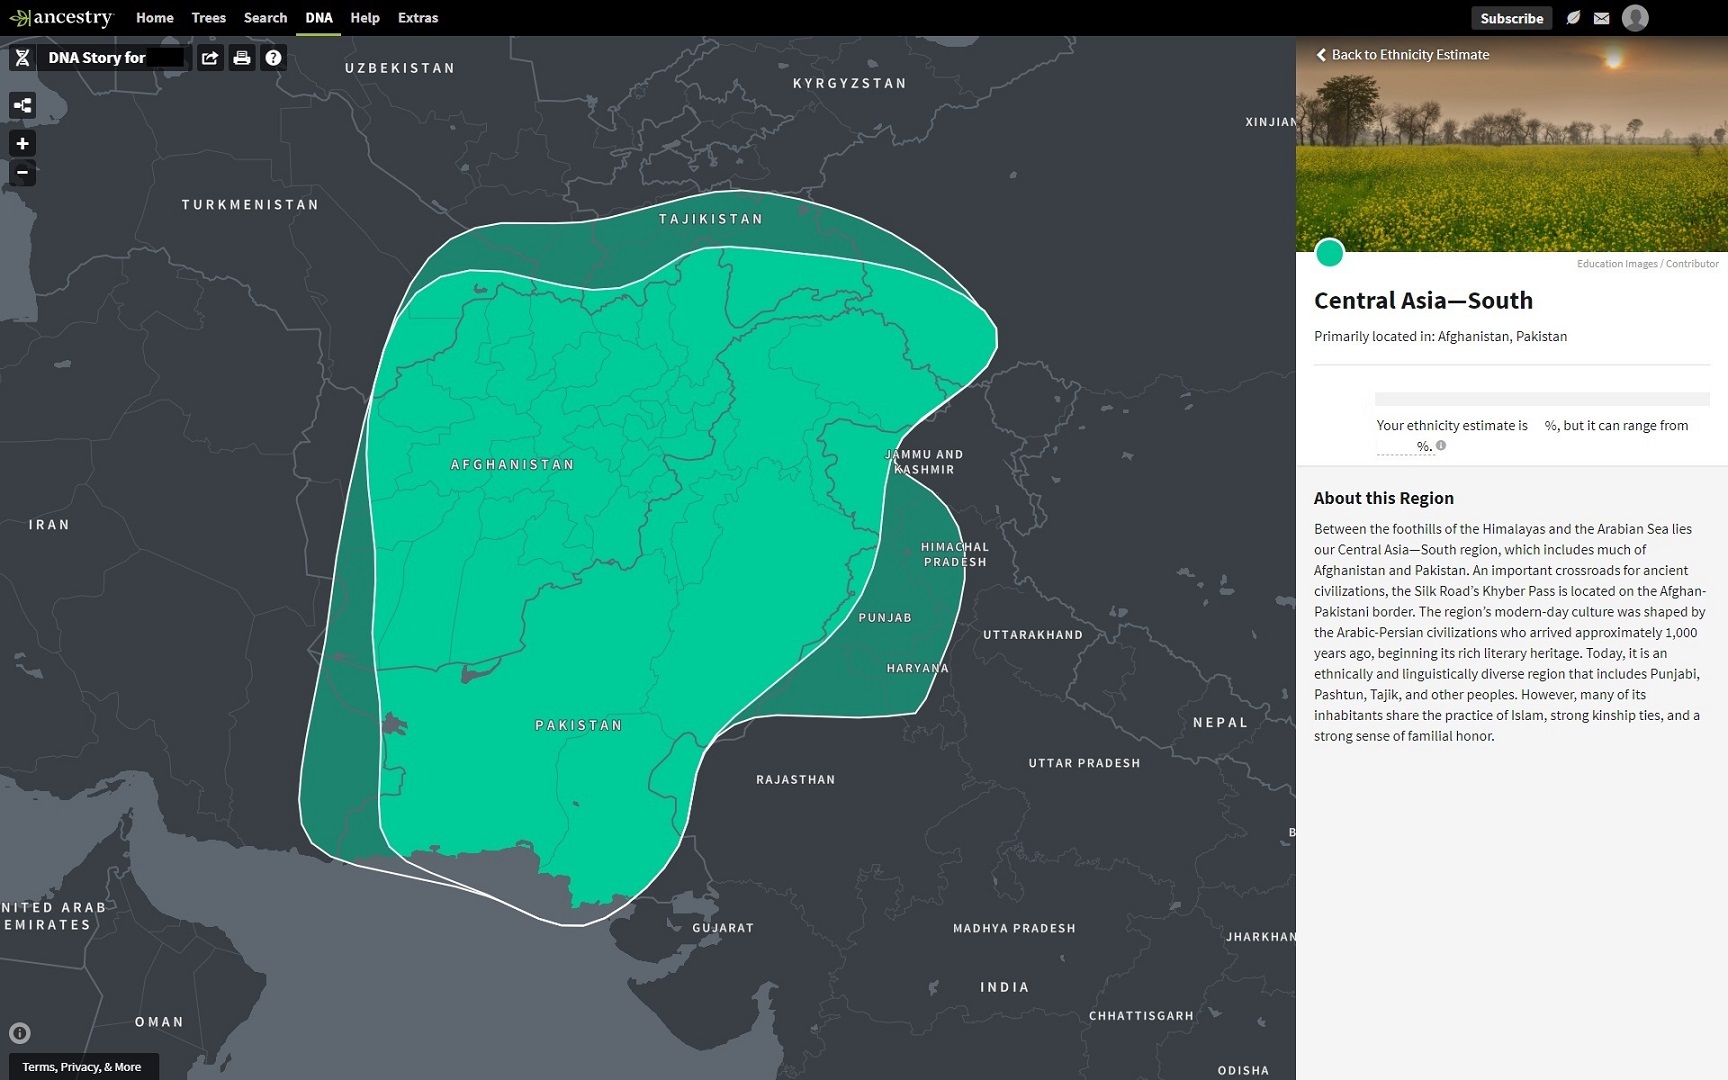Click the UZBEKISTAN map label
1728x1080 pixels.
click(400, 68)
